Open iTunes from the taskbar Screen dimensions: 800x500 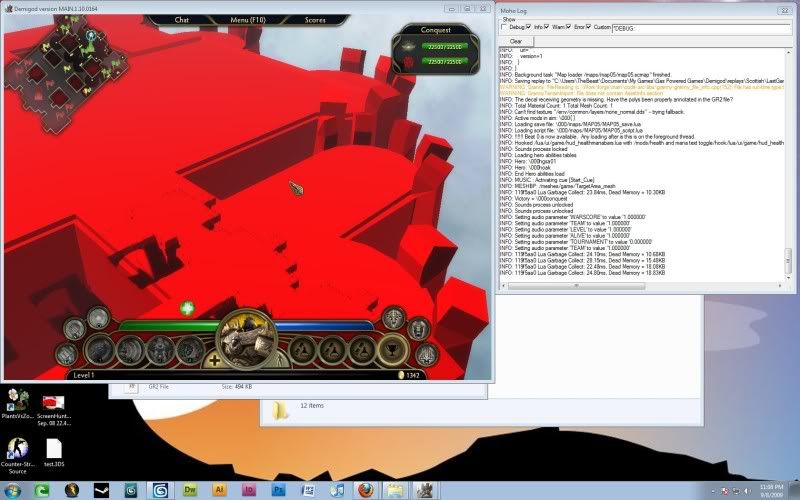click(x=337, y=491)
